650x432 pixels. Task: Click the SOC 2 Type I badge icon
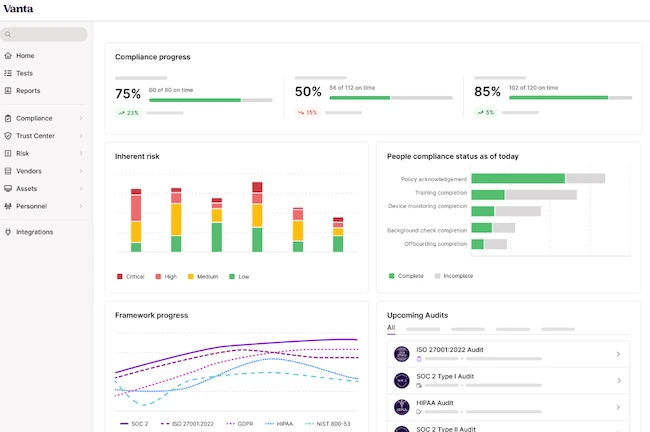tap(401, 381)
